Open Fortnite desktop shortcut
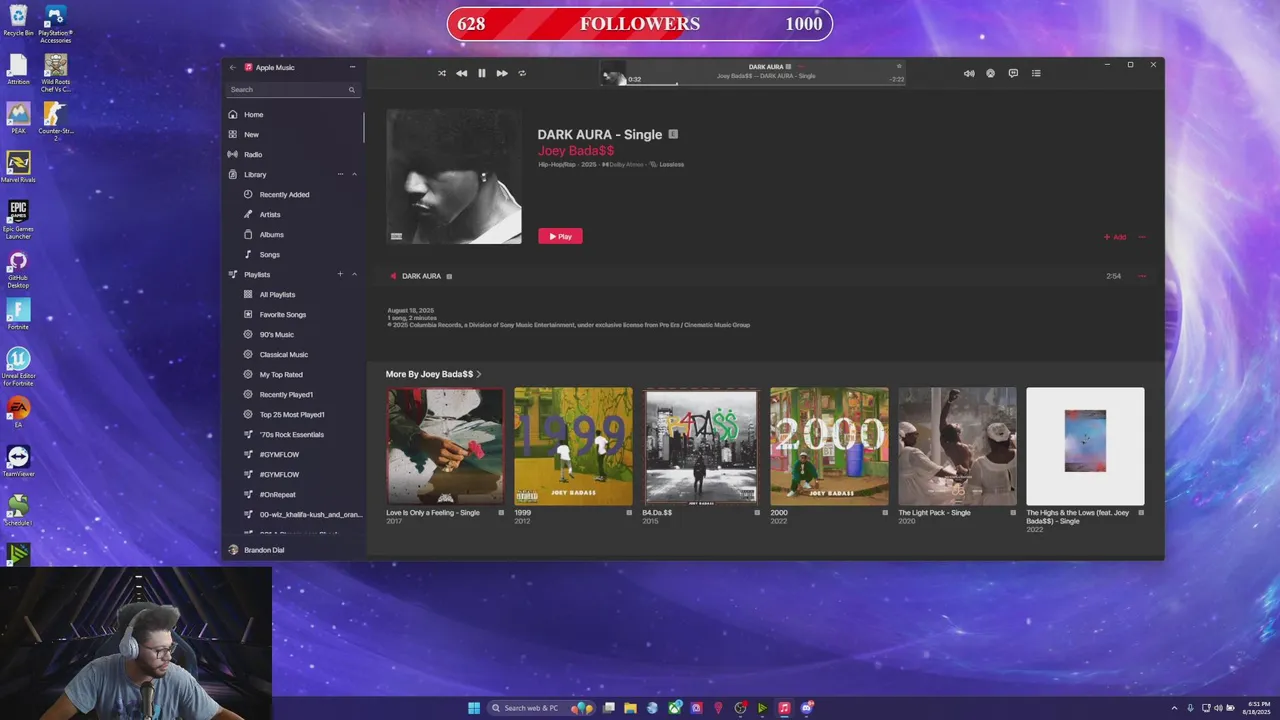1280x720 pixels. 18,314
